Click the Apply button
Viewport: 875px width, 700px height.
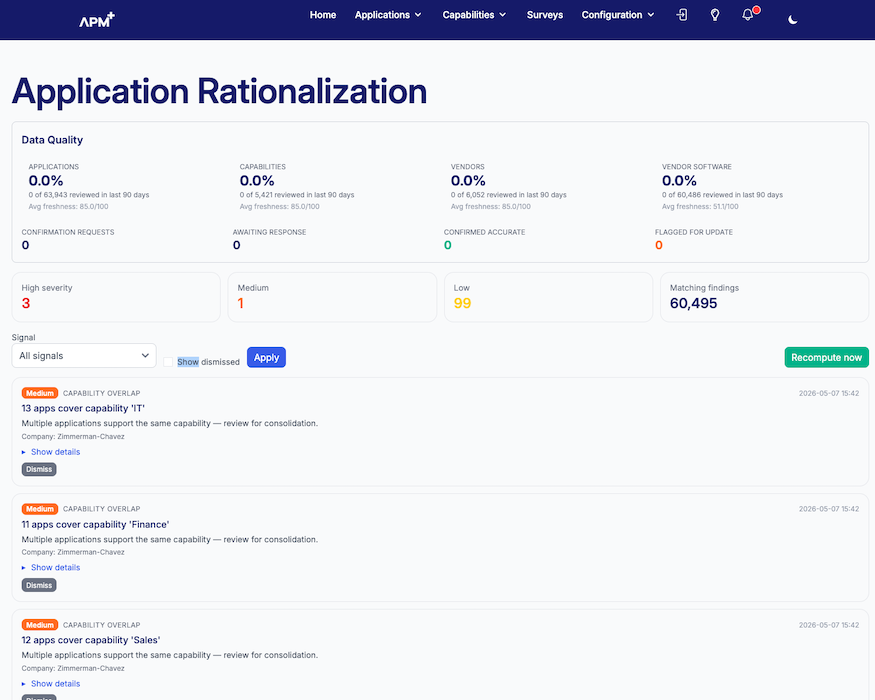coord(266,358)
